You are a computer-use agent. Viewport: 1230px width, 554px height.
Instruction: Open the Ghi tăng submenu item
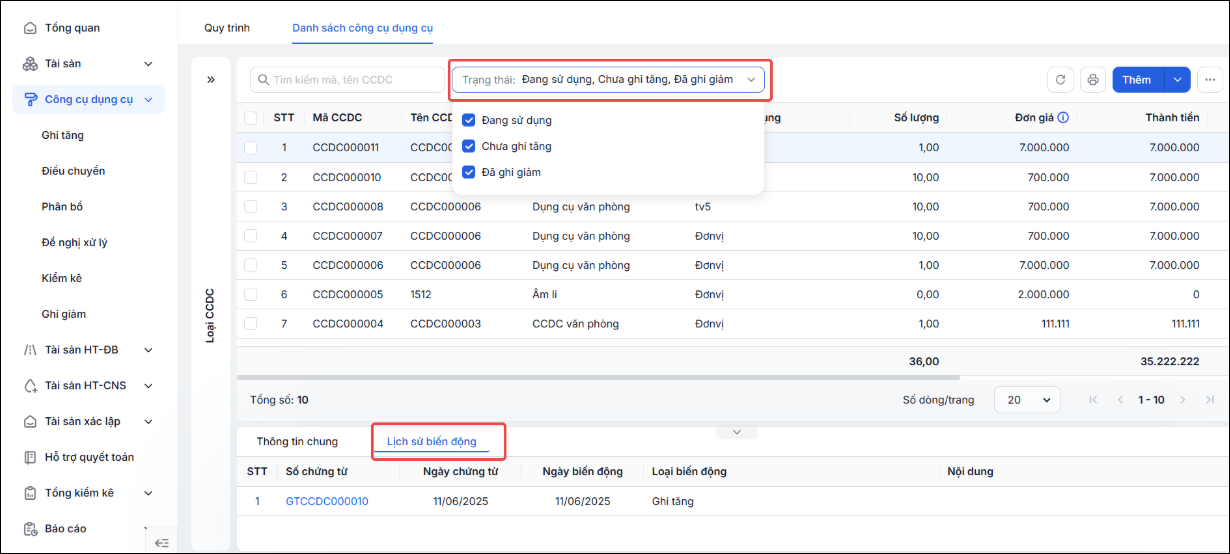click(63, 135)
